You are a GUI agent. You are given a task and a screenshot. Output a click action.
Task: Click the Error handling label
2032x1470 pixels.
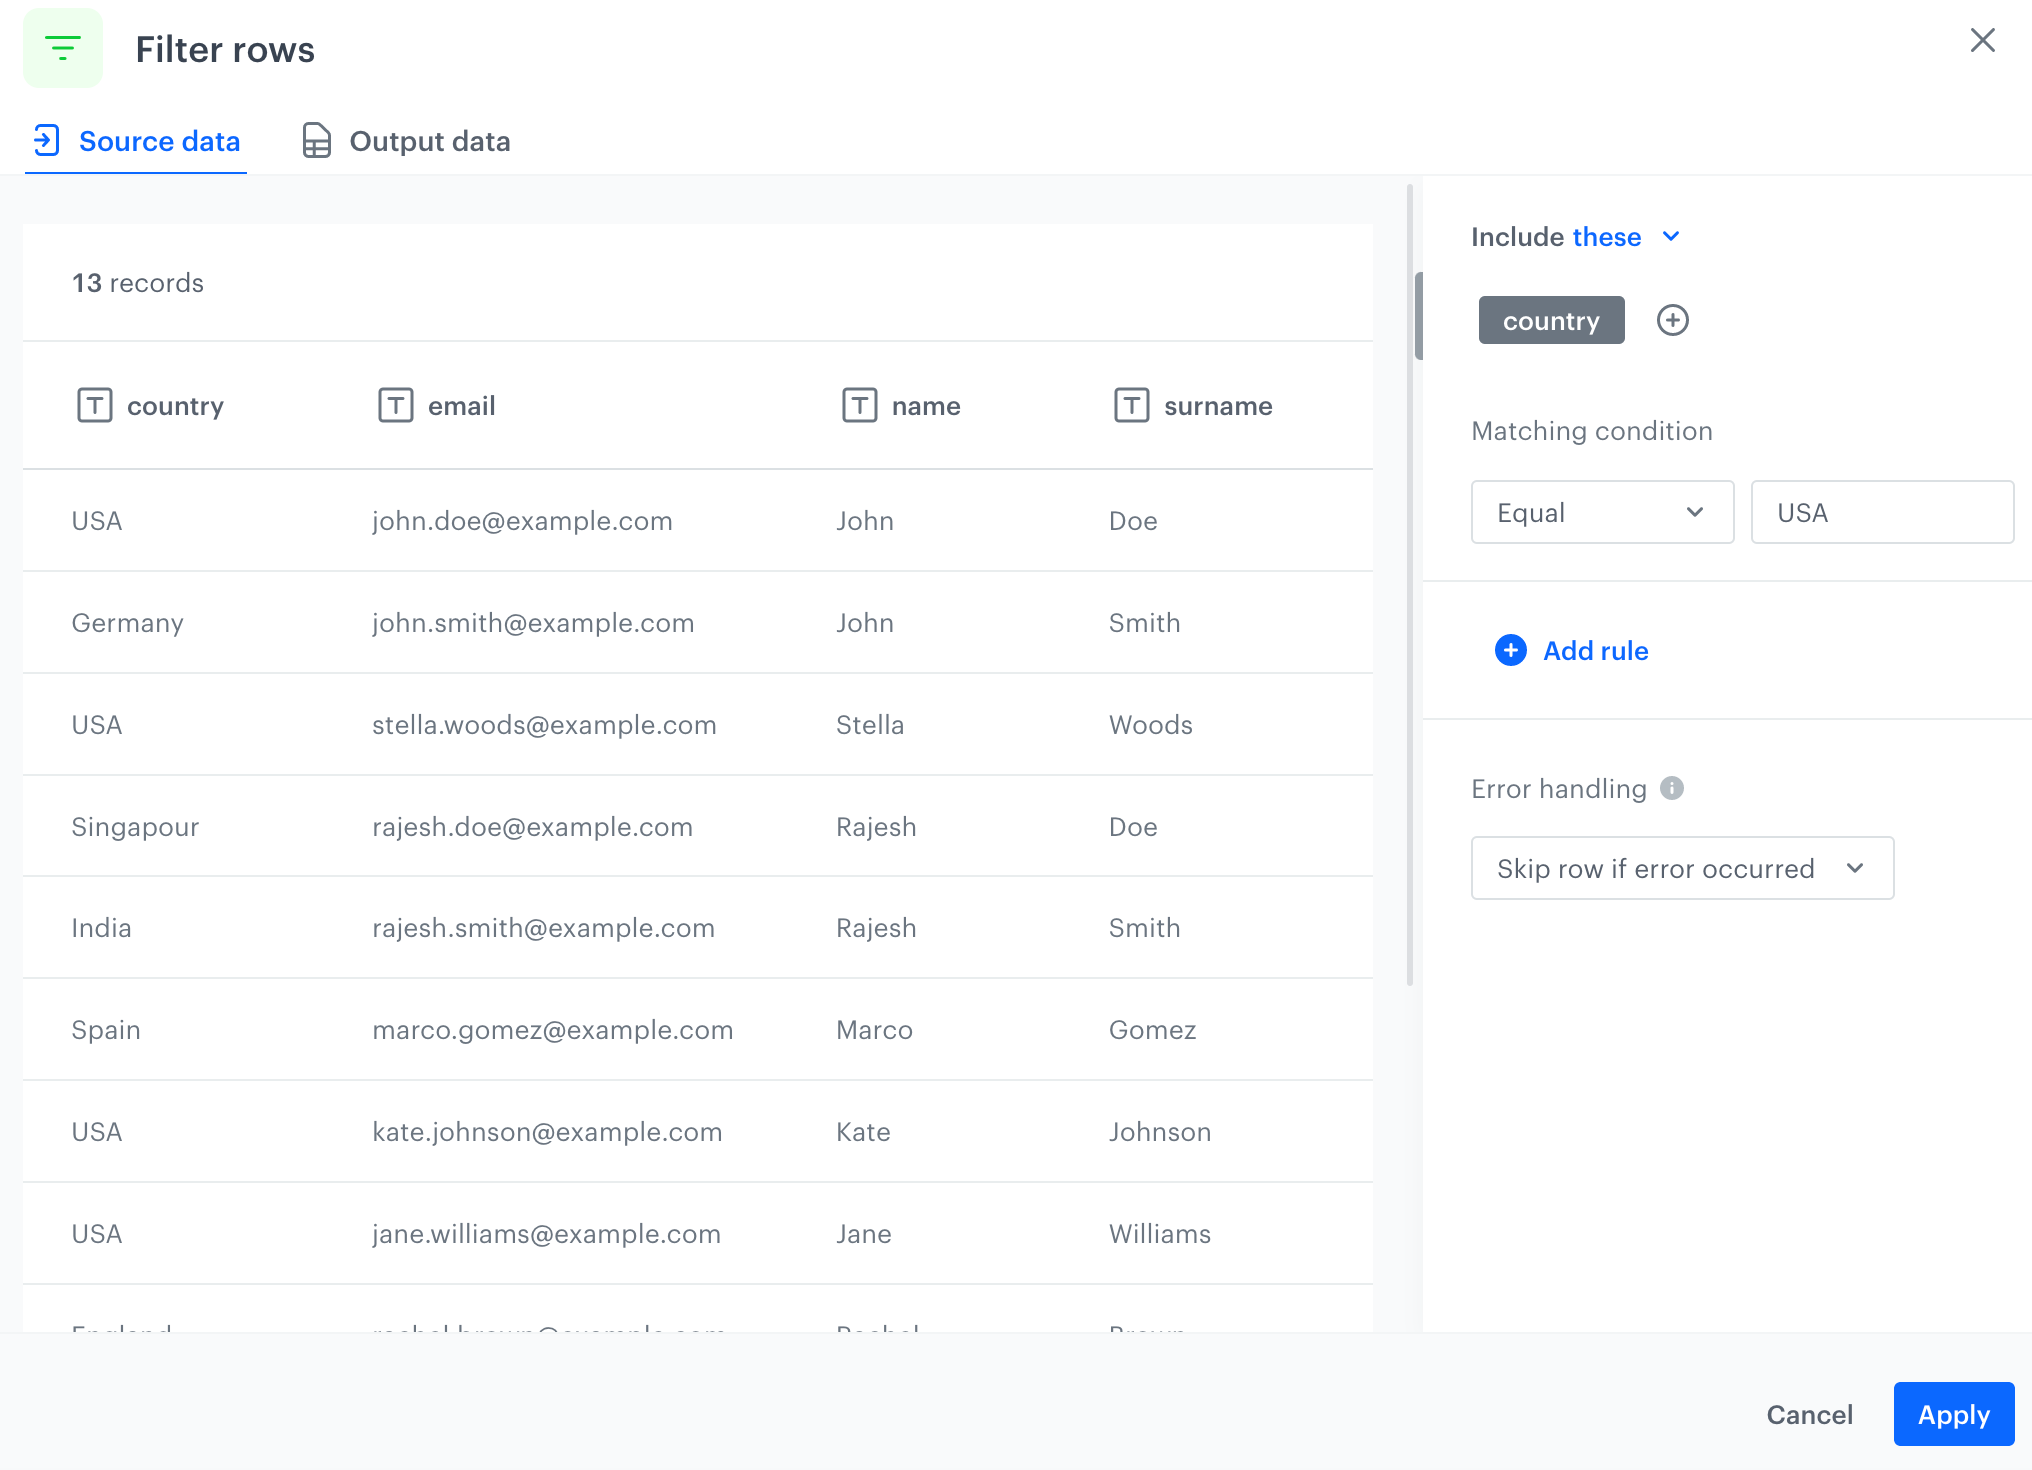coord(1559,789)
